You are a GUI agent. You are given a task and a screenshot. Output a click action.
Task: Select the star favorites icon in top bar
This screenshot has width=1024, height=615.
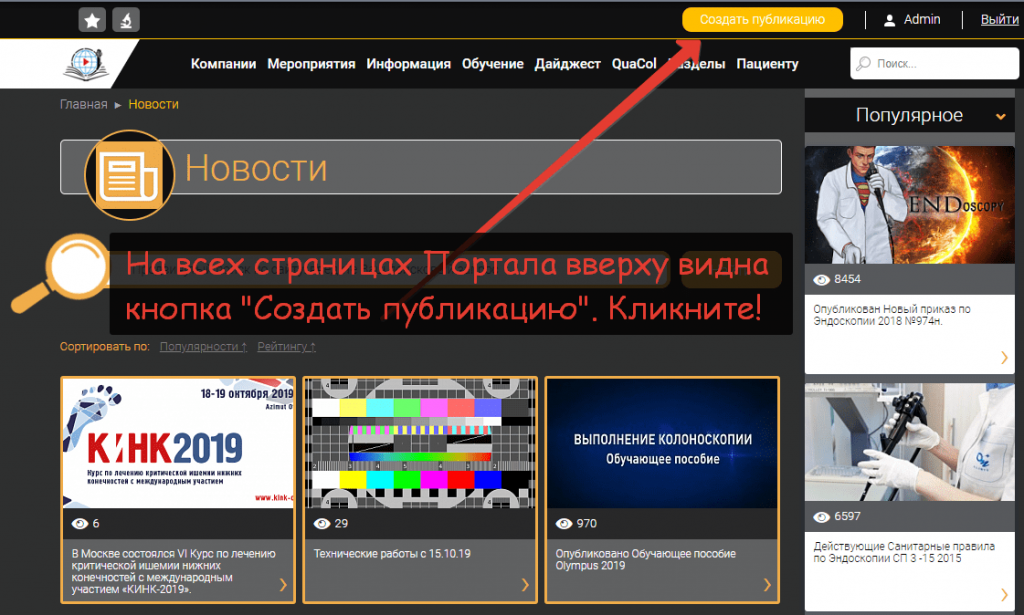pos(91,18)
